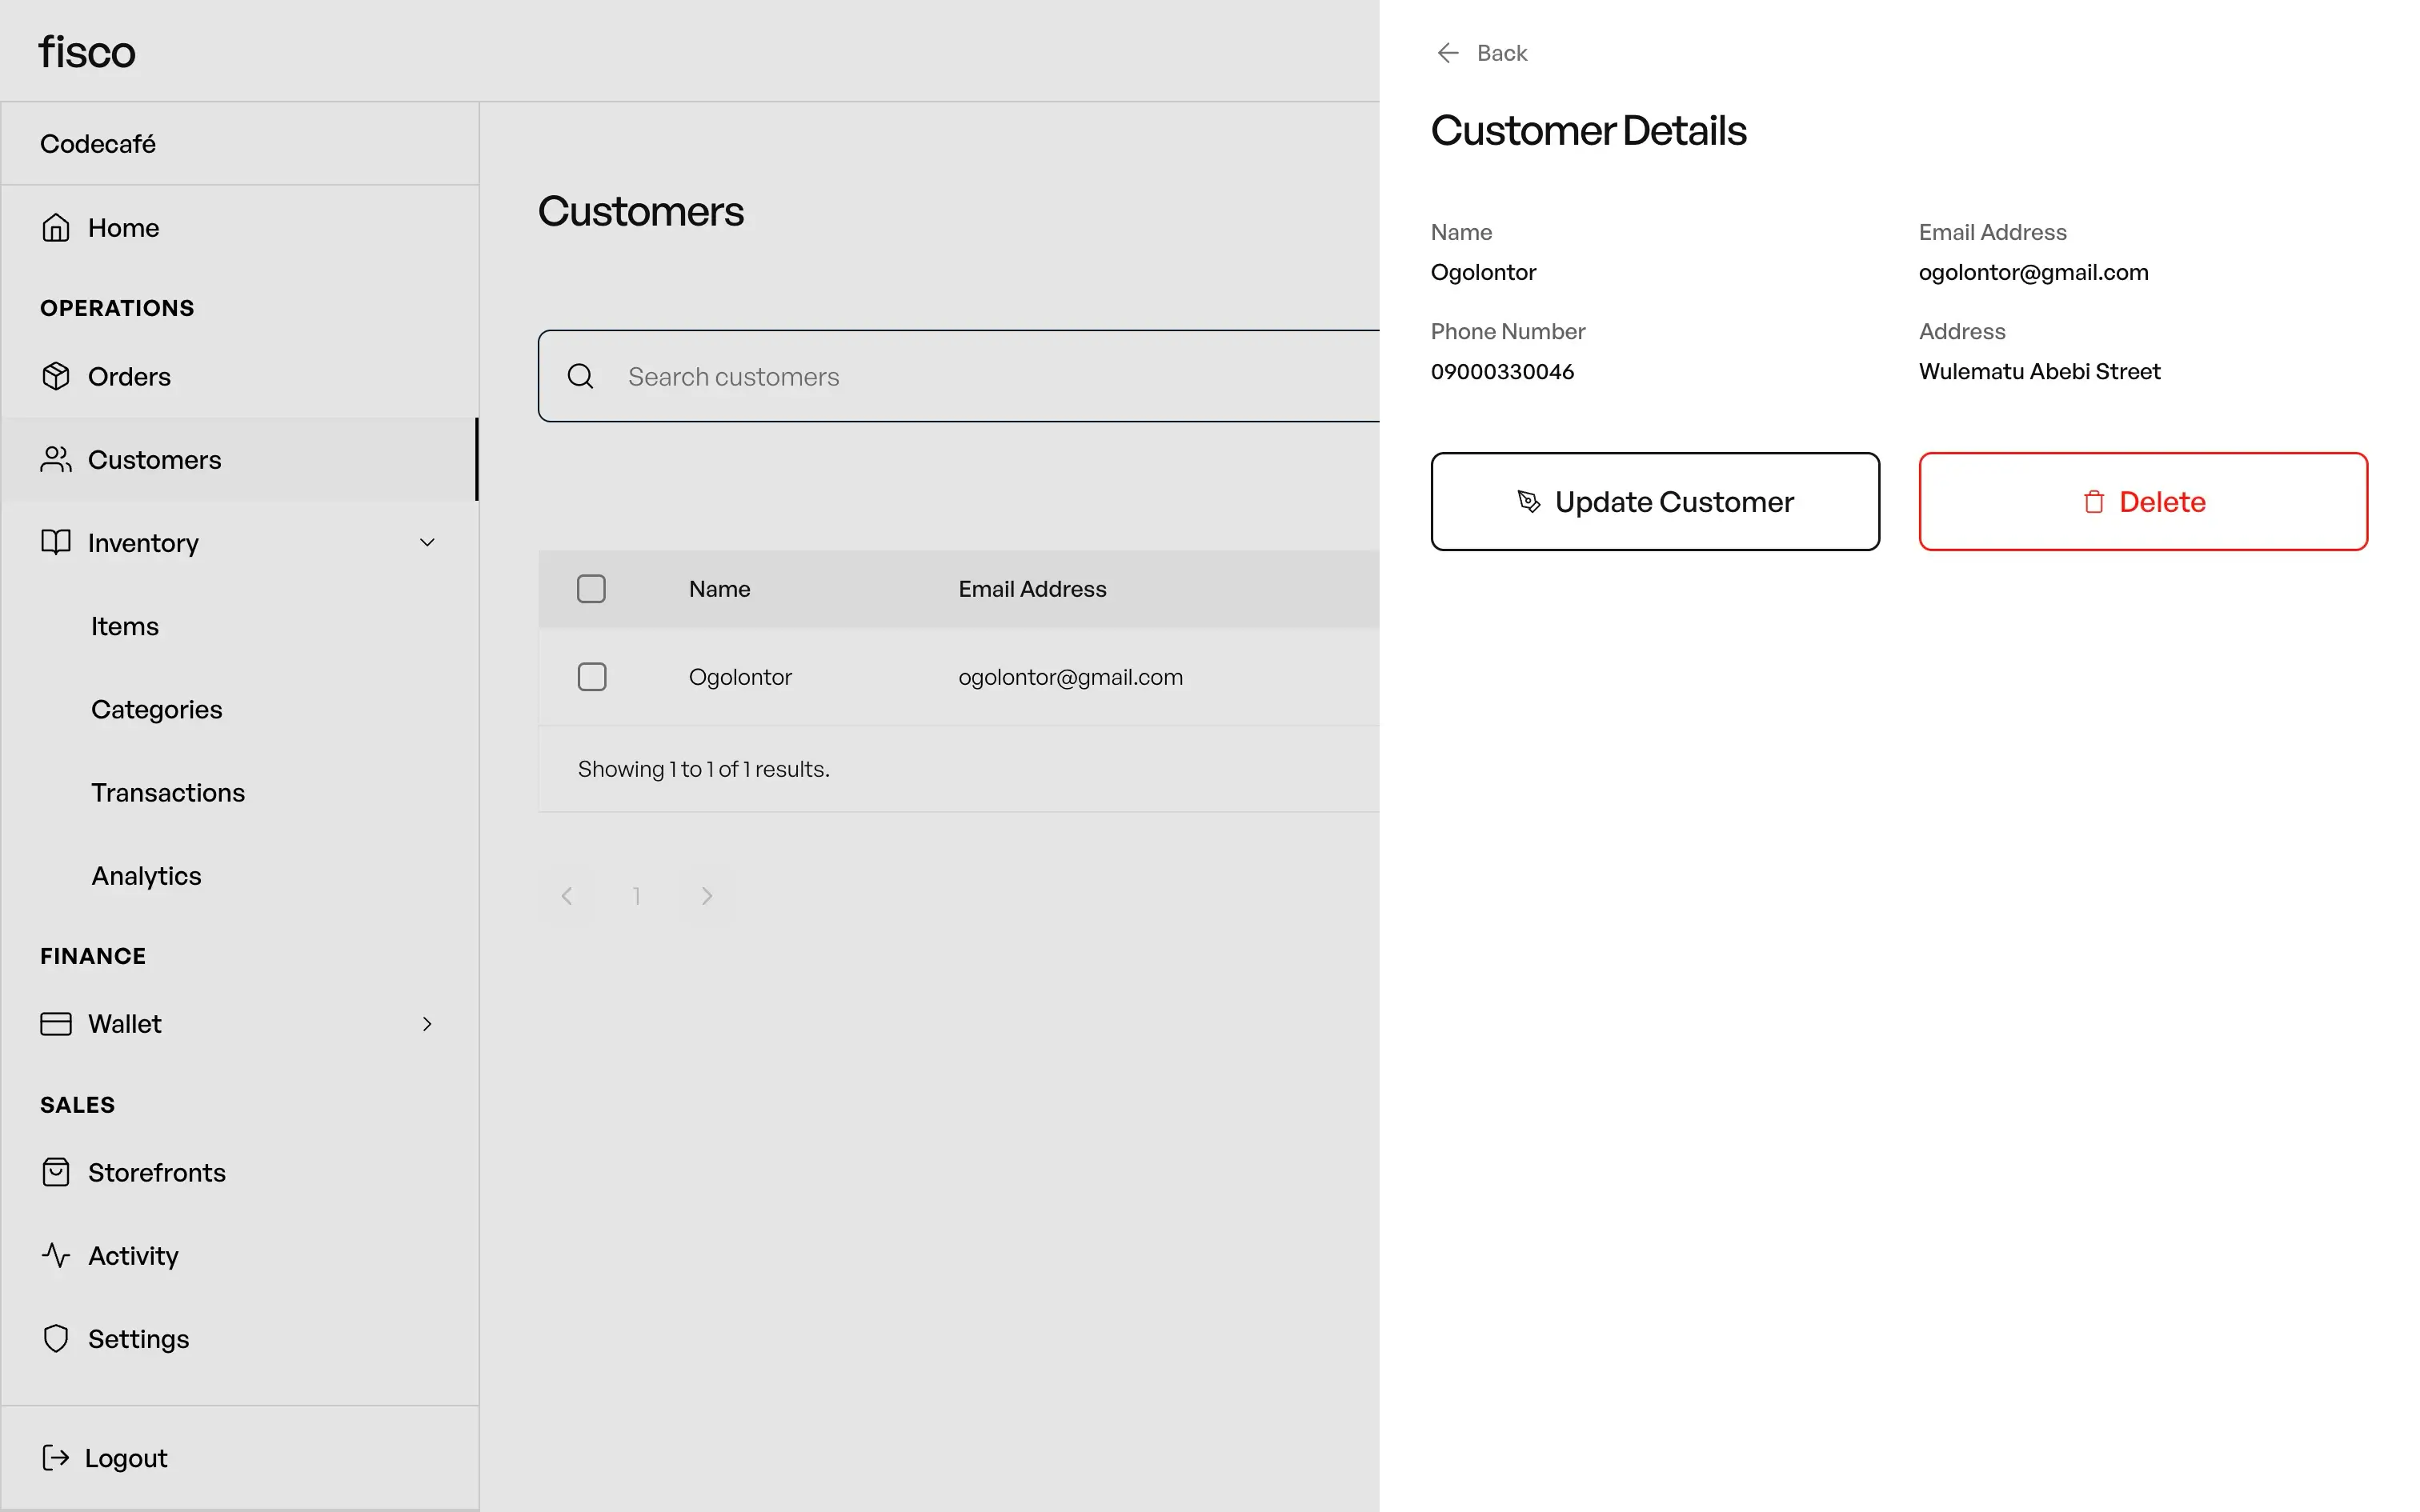Click the Home house icon in sidebar
2420x1512 pixels.
[56, 228]
